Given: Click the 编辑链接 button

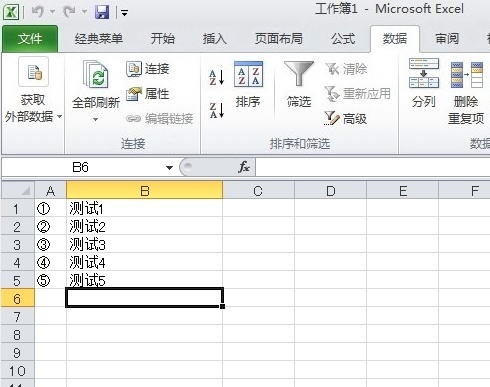Looking at the screenshot, I should coord(160,118).
